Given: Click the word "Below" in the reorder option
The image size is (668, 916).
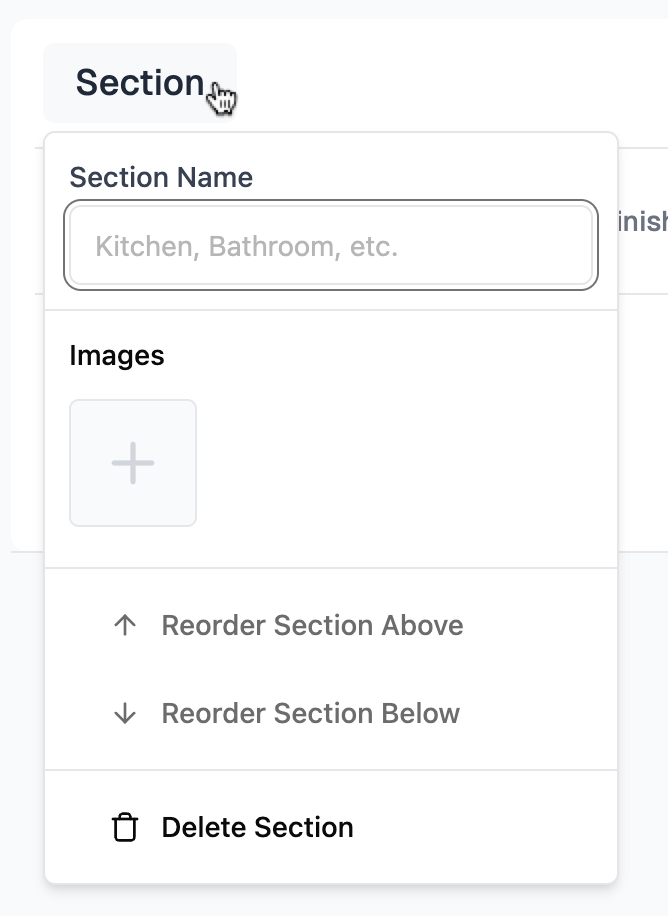Looking at the screenshot, I should pyautogui.click(x=419, y=714).
